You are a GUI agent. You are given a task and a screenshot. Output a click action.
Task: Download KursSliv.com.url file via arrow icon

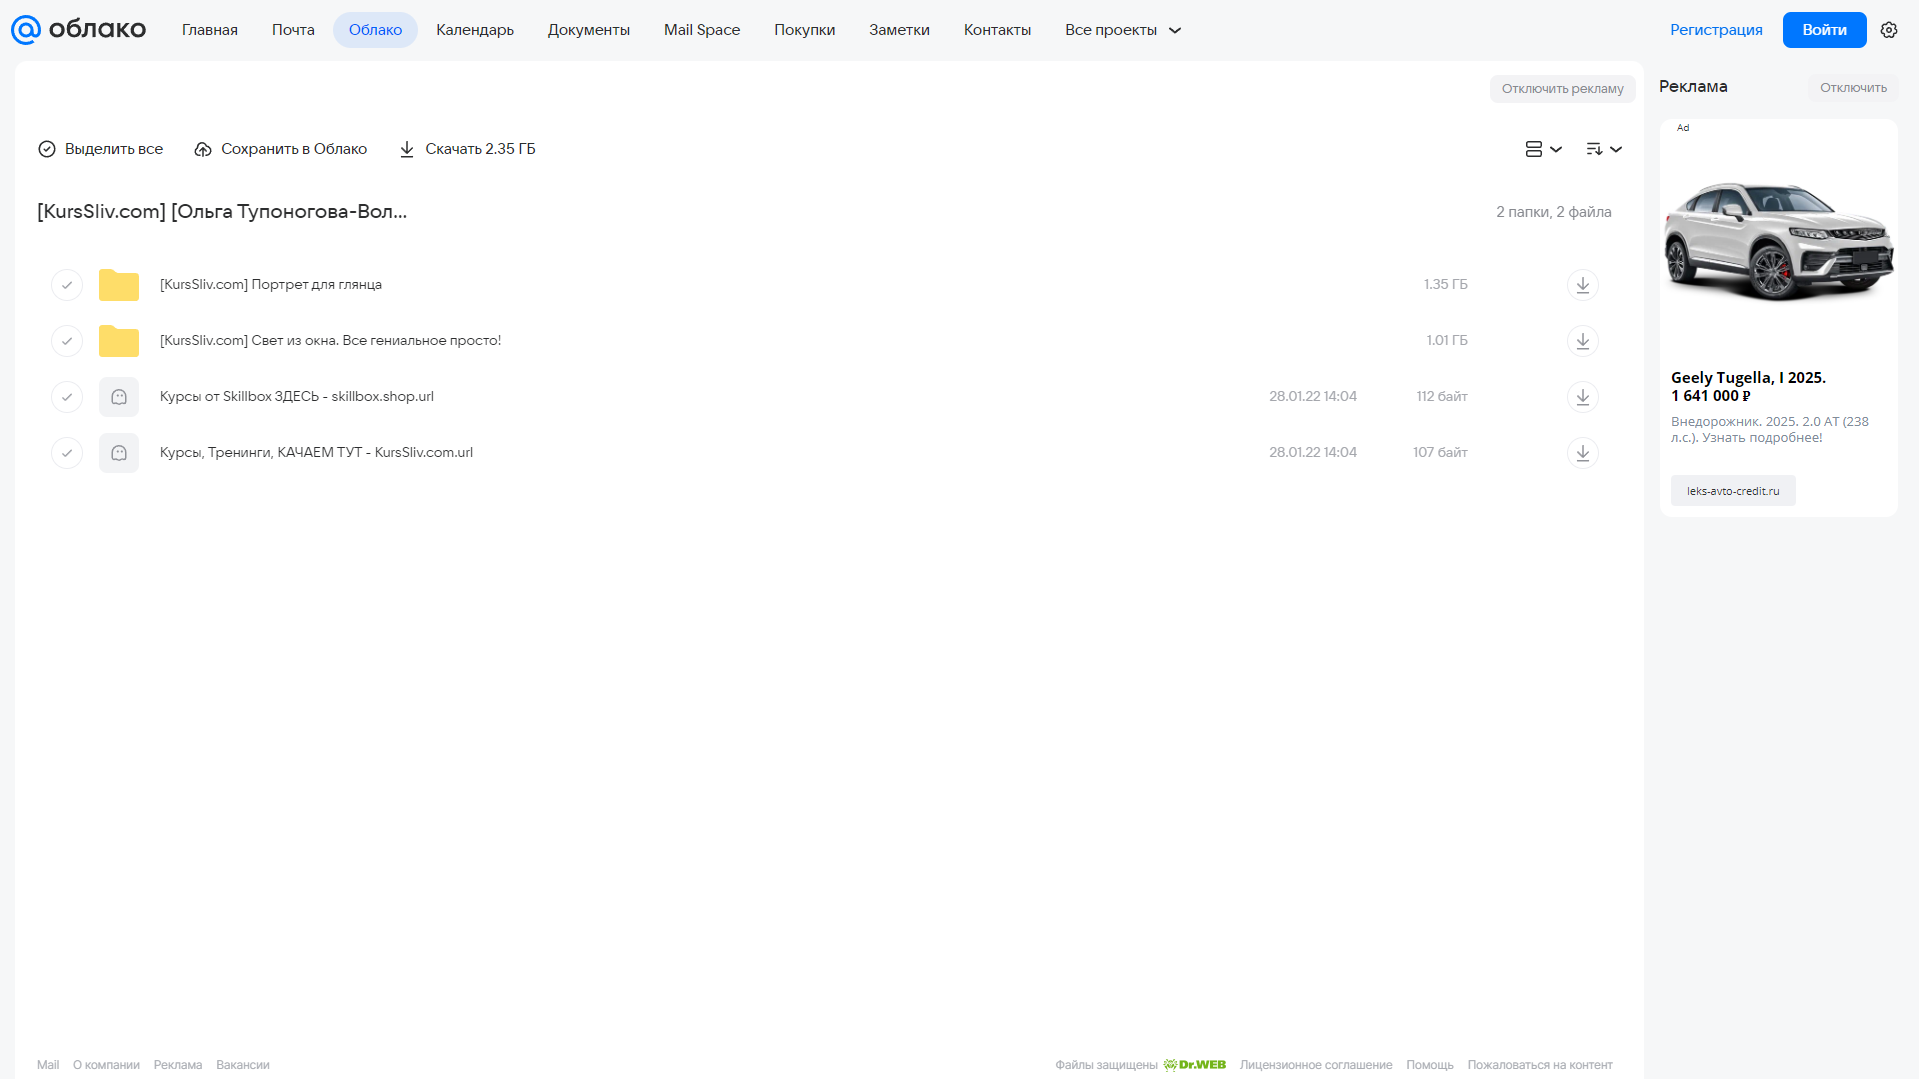click(1582, 453)
